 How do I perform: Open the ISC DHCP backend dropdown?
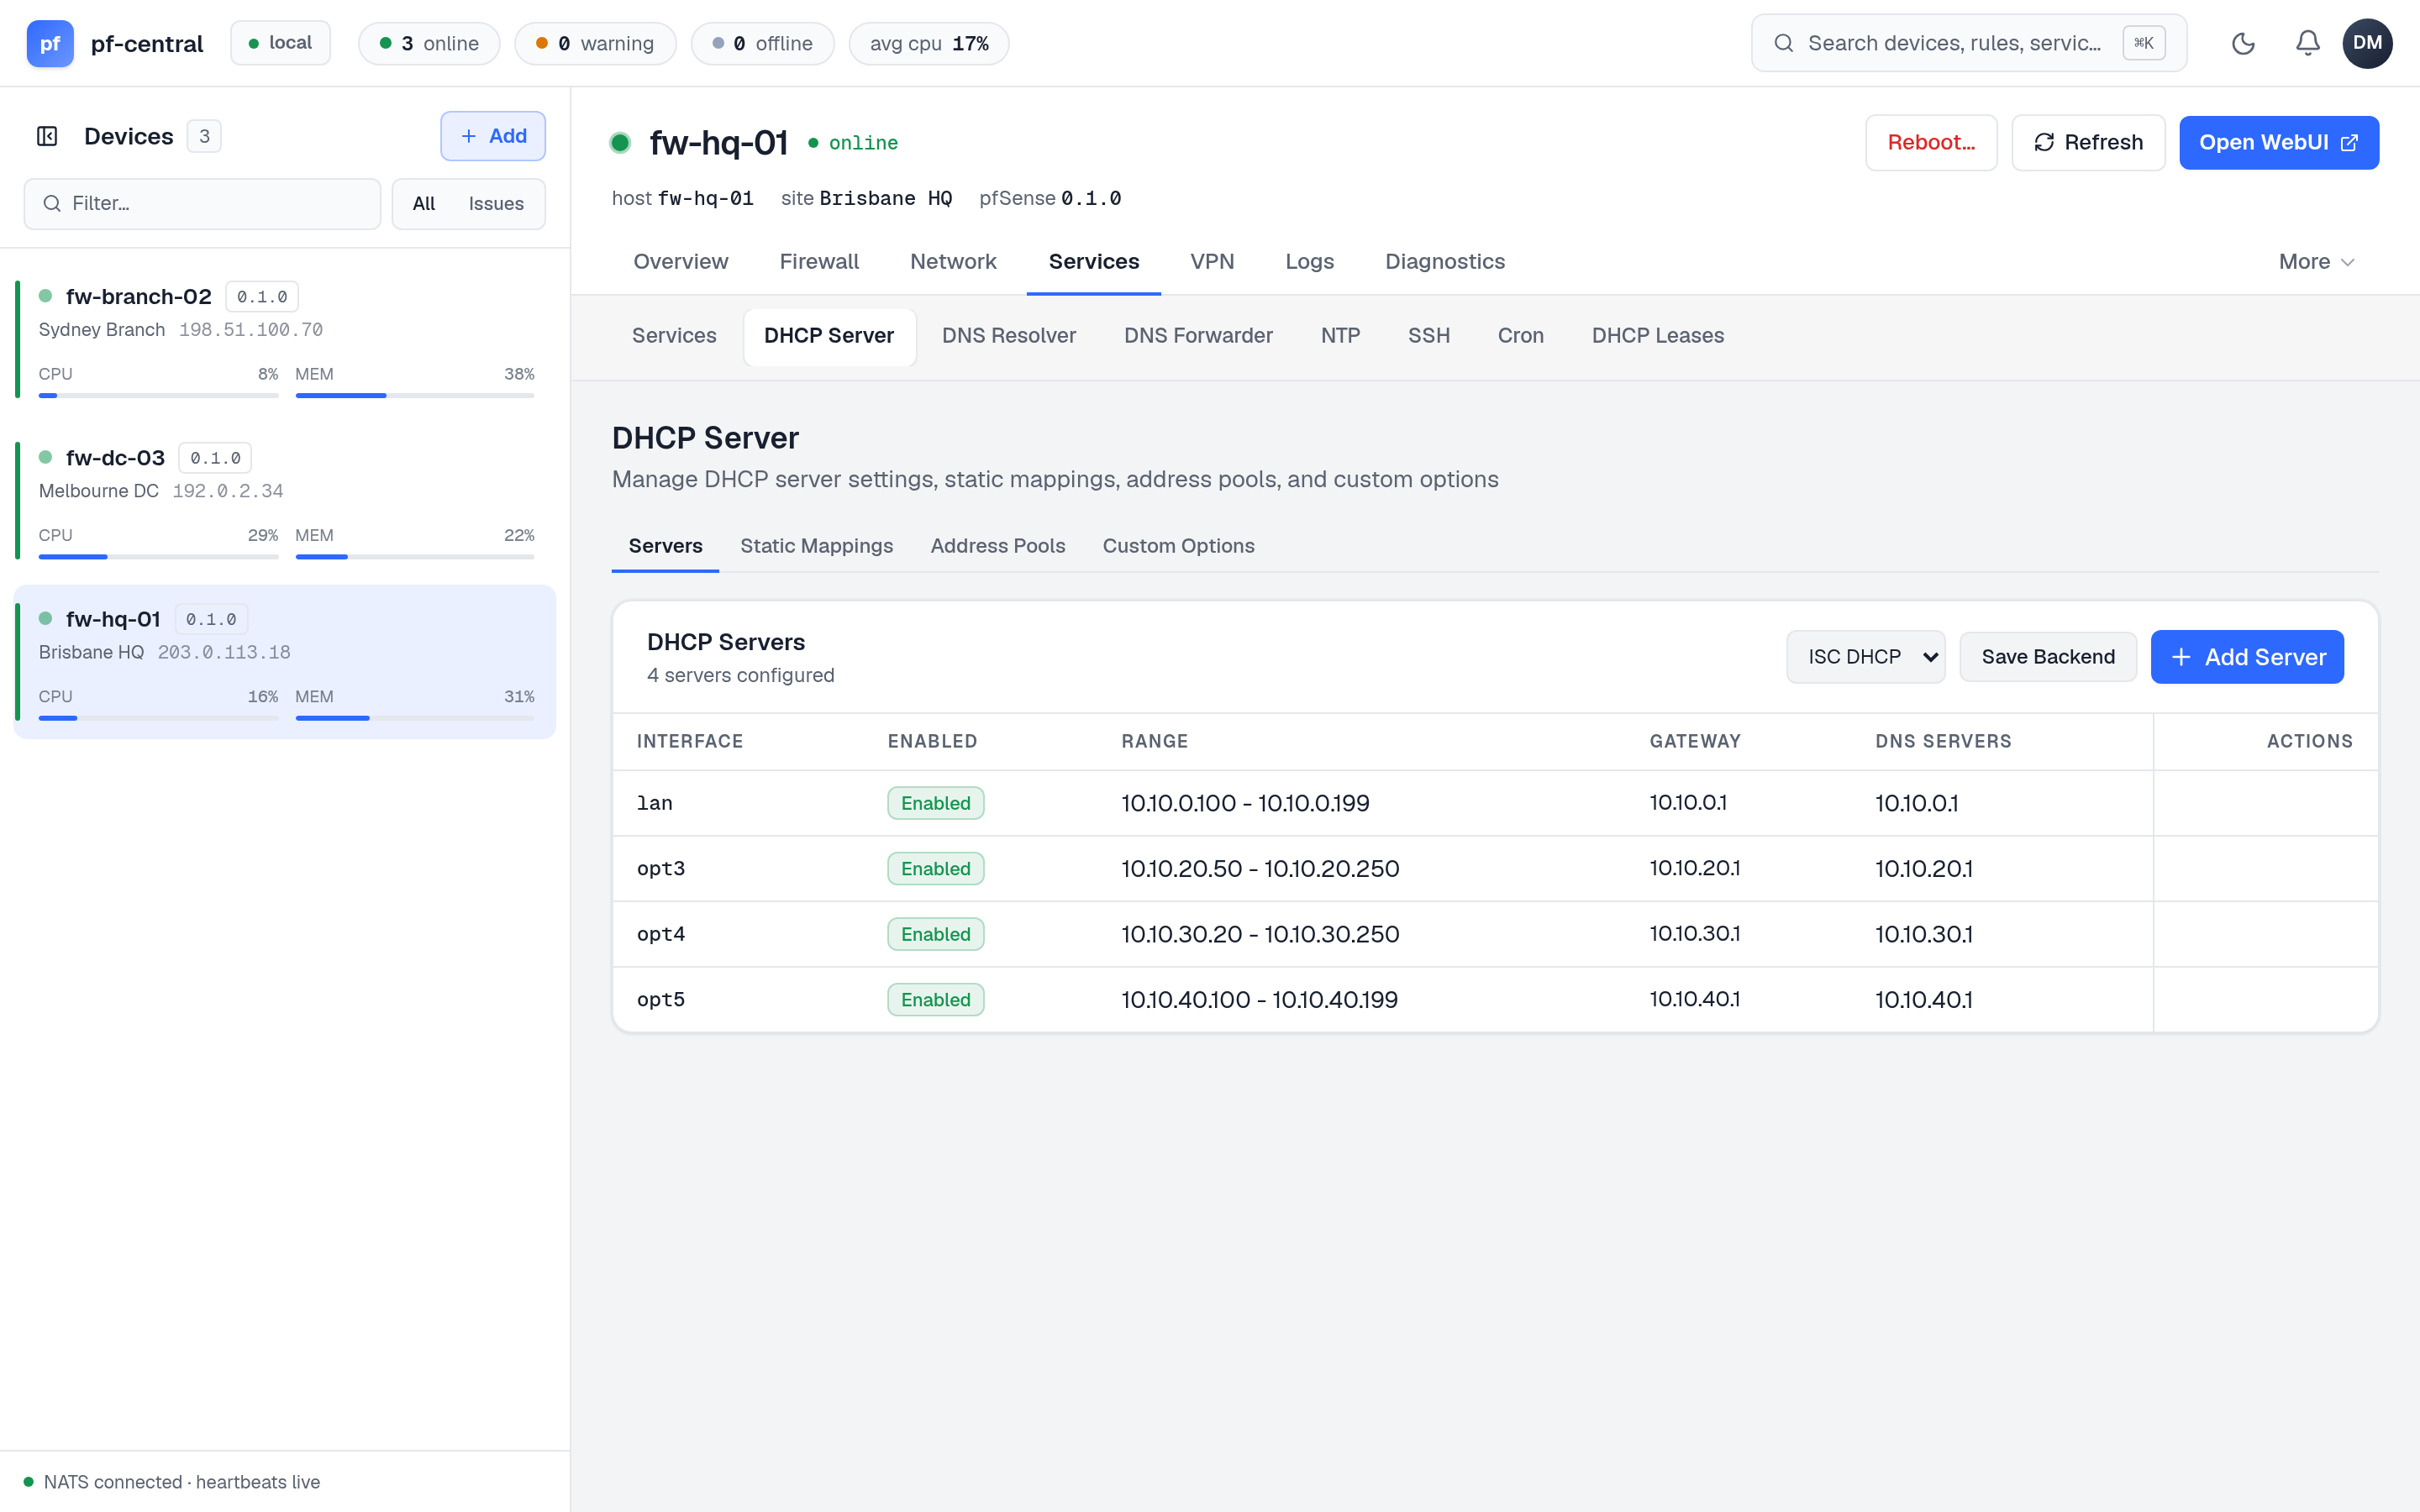[1865, 657]
